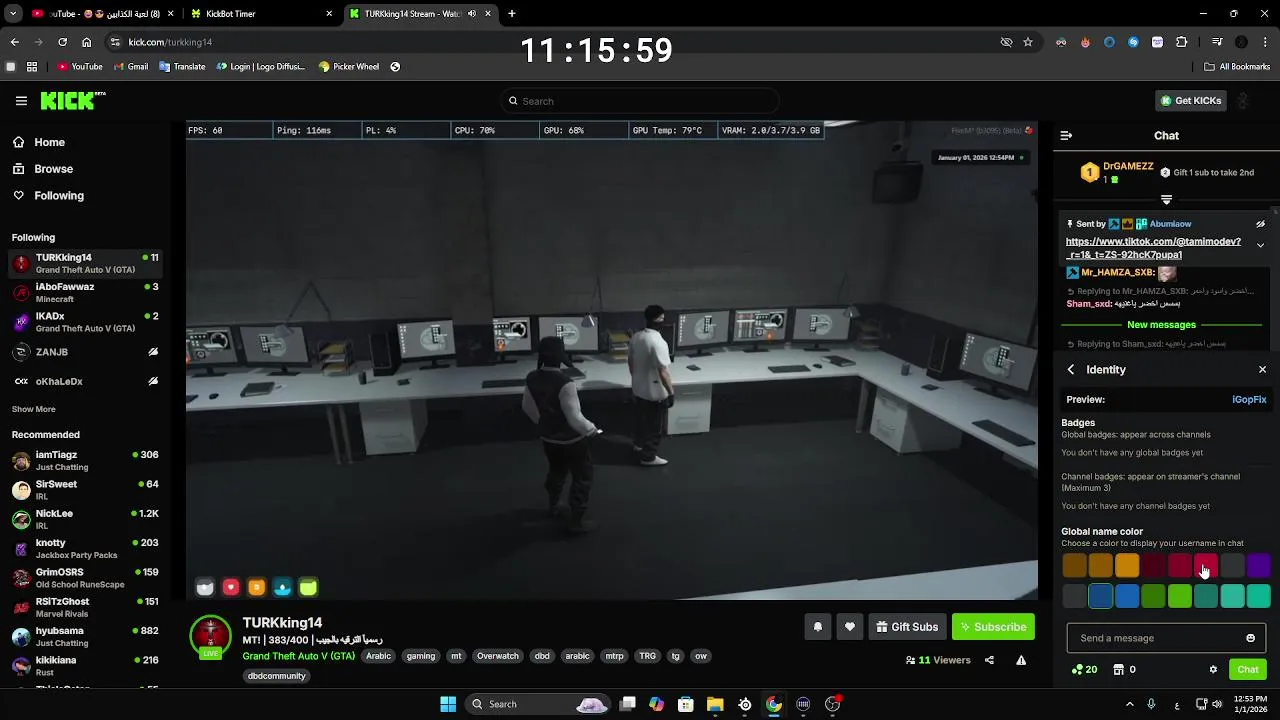The width and height of the screenshot is (1280, 720).
Task: Open the Chrome apps grid icon
Action: tap(32, 67)
